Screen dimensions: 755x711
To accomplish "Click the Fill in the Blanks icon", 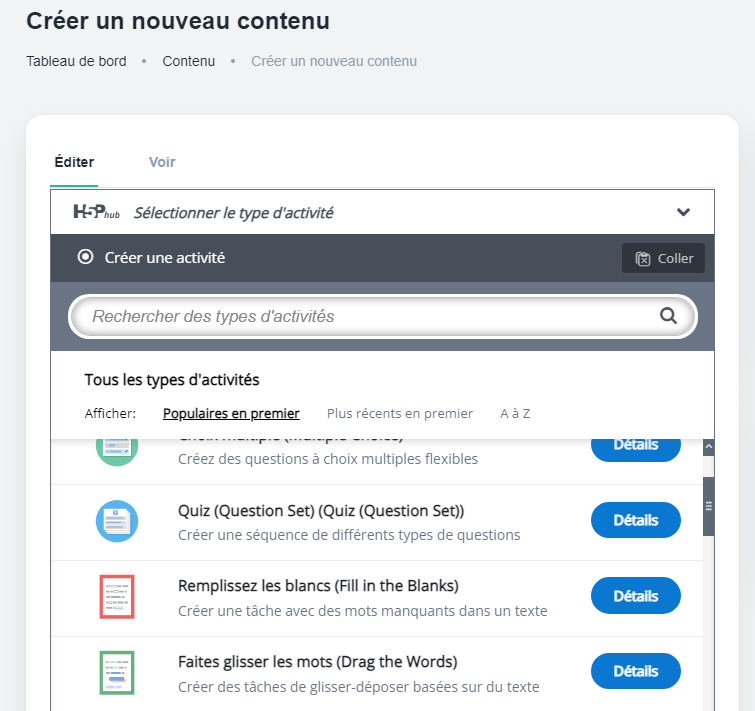I will click(x=116, y=597).
